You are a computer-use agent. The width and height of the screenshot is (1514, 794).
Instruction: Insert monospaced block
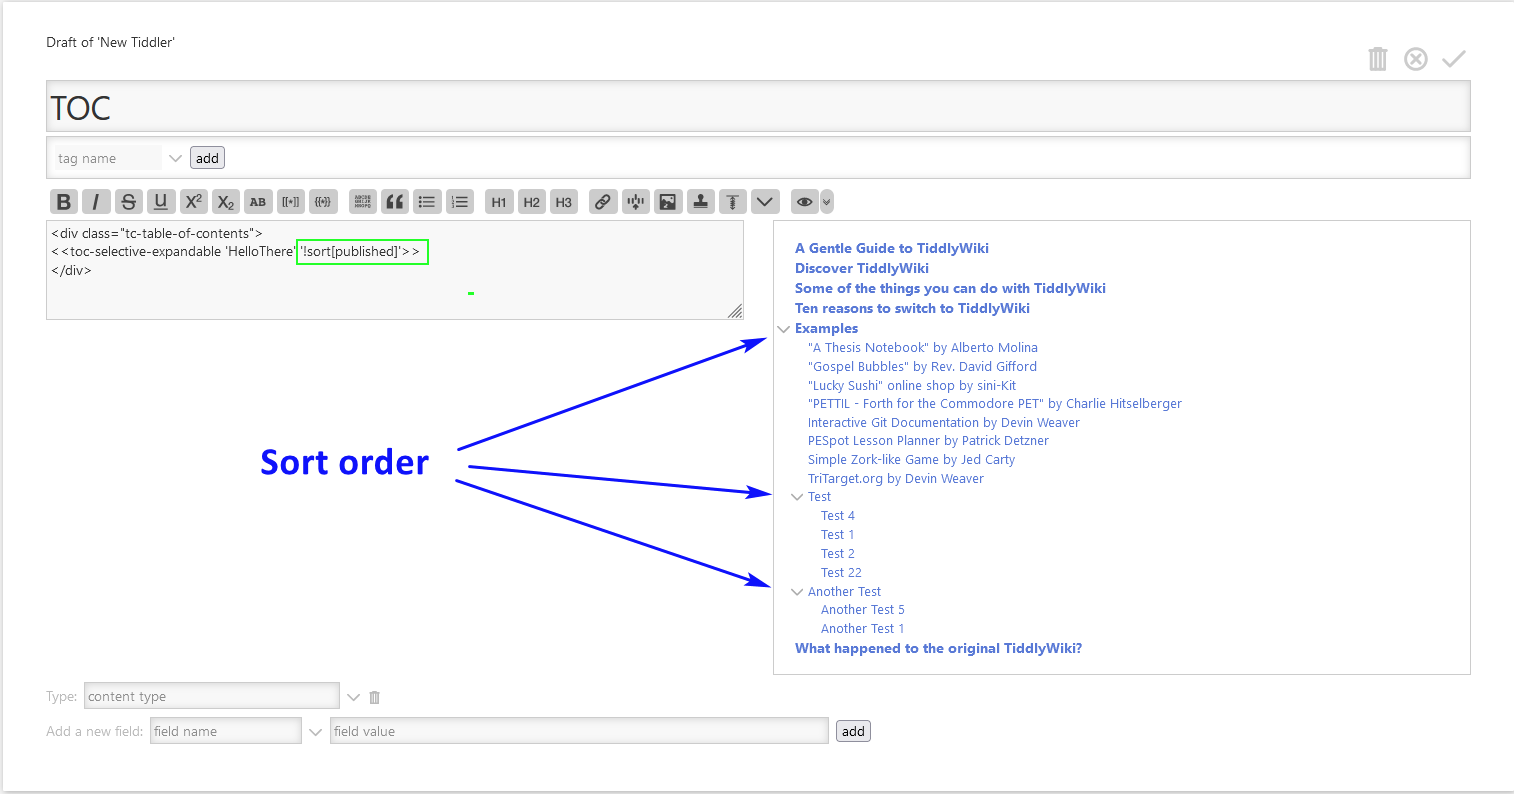[363, 202]
